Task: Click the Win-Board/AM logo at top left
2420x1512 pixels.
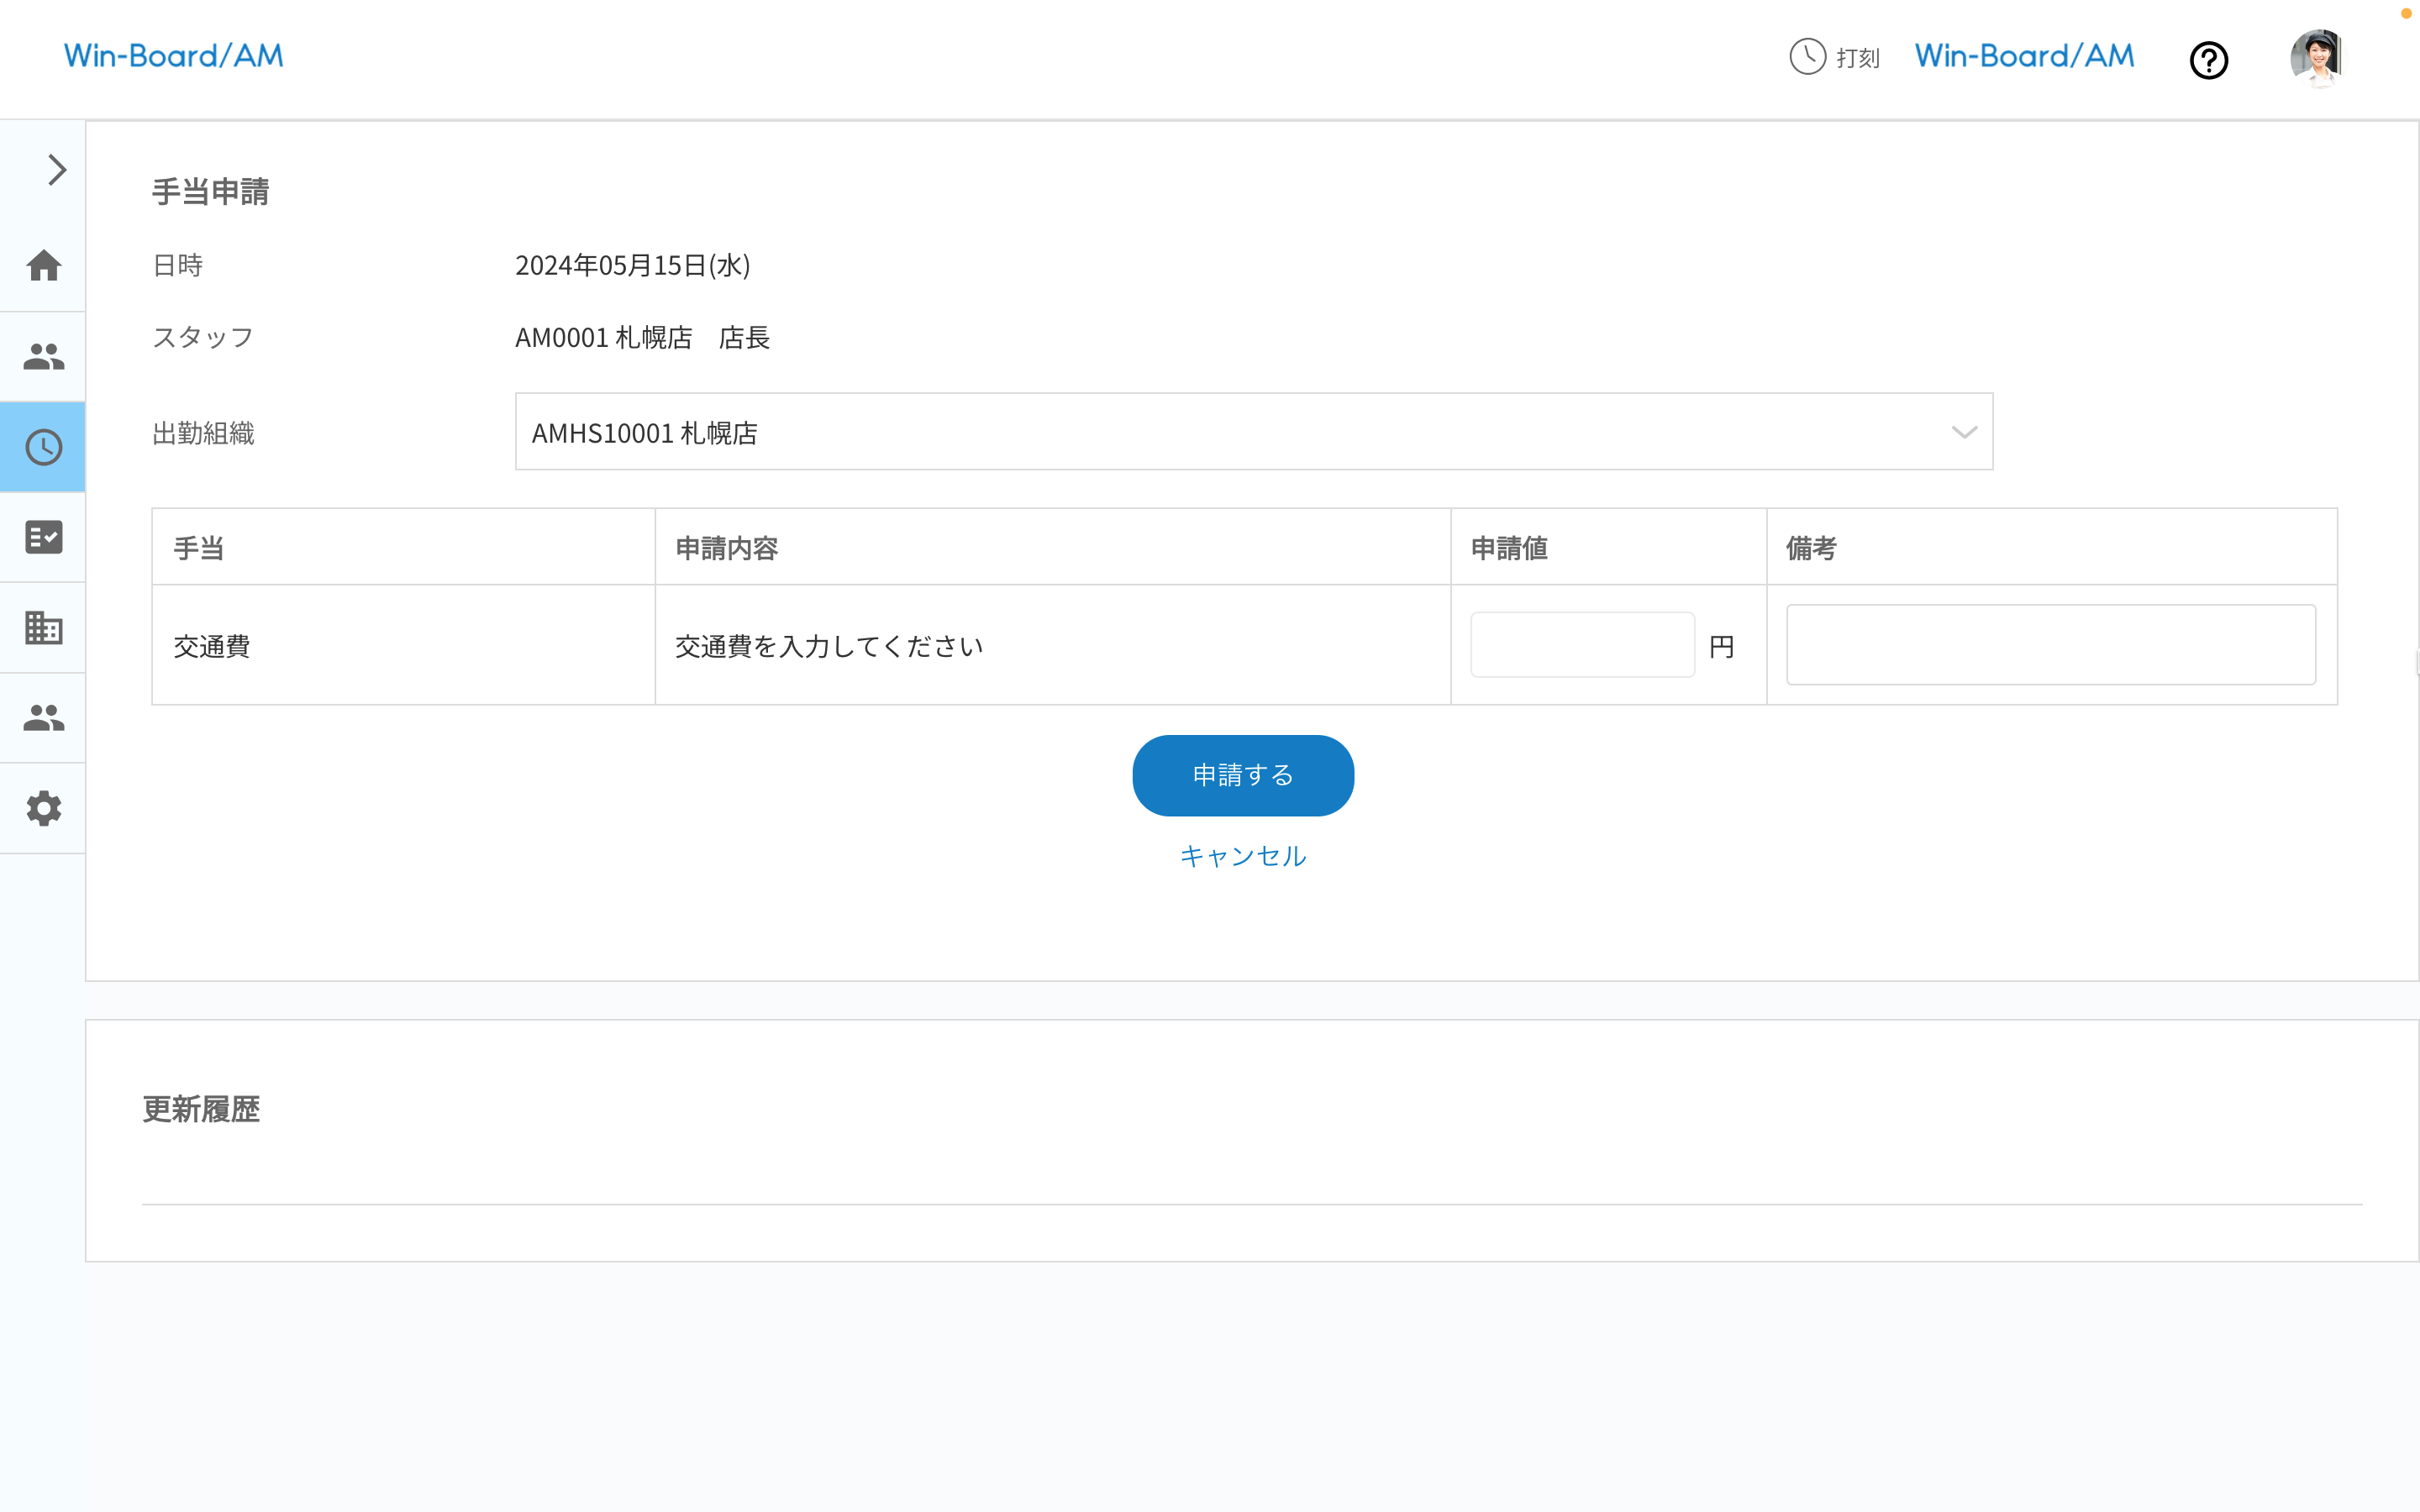Action: [173, 55]
